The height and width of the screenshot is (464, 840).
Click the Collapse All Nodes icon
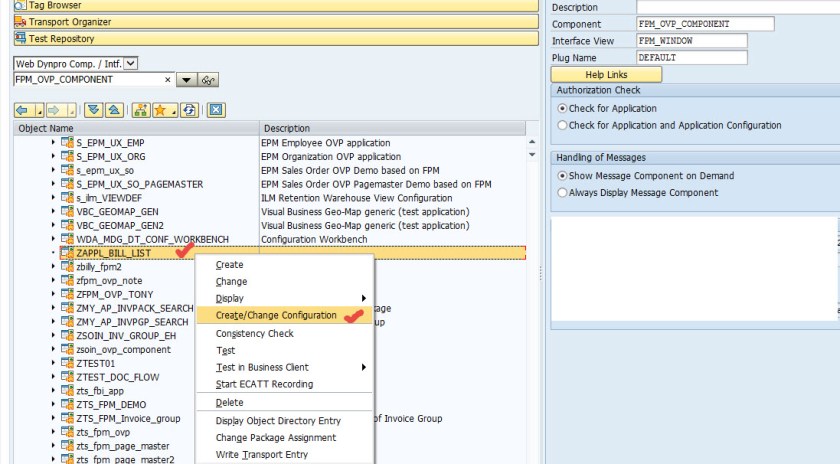click(x=114, y=110)
